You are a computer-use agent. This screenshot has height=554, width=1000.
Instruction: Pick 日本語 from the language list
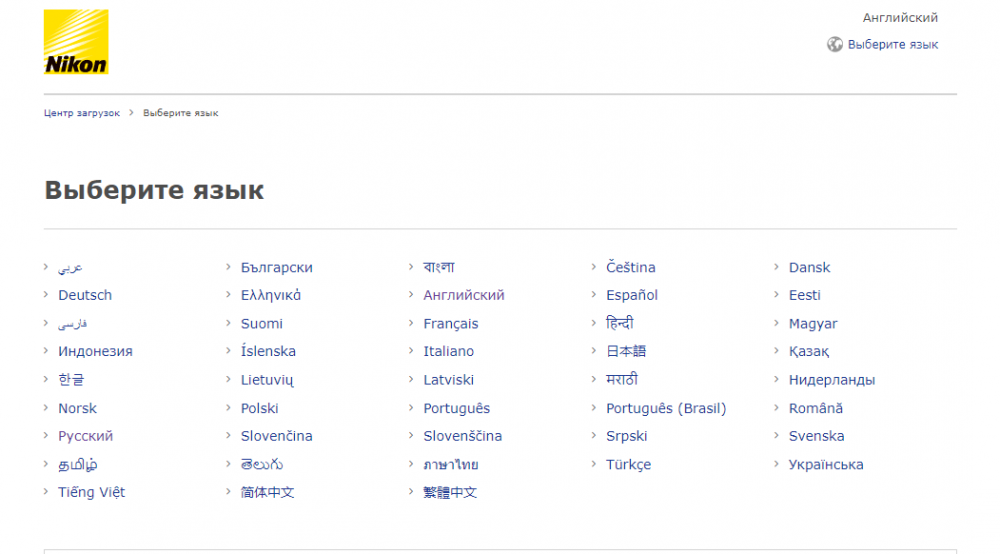tap(626, 351)
